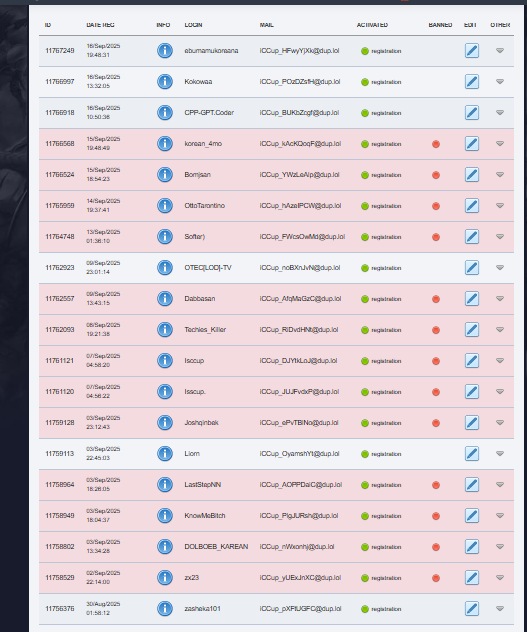This screenshot has width=527, height=632.
Task: Click activated green dot for Liom
Action: point(365,454)
